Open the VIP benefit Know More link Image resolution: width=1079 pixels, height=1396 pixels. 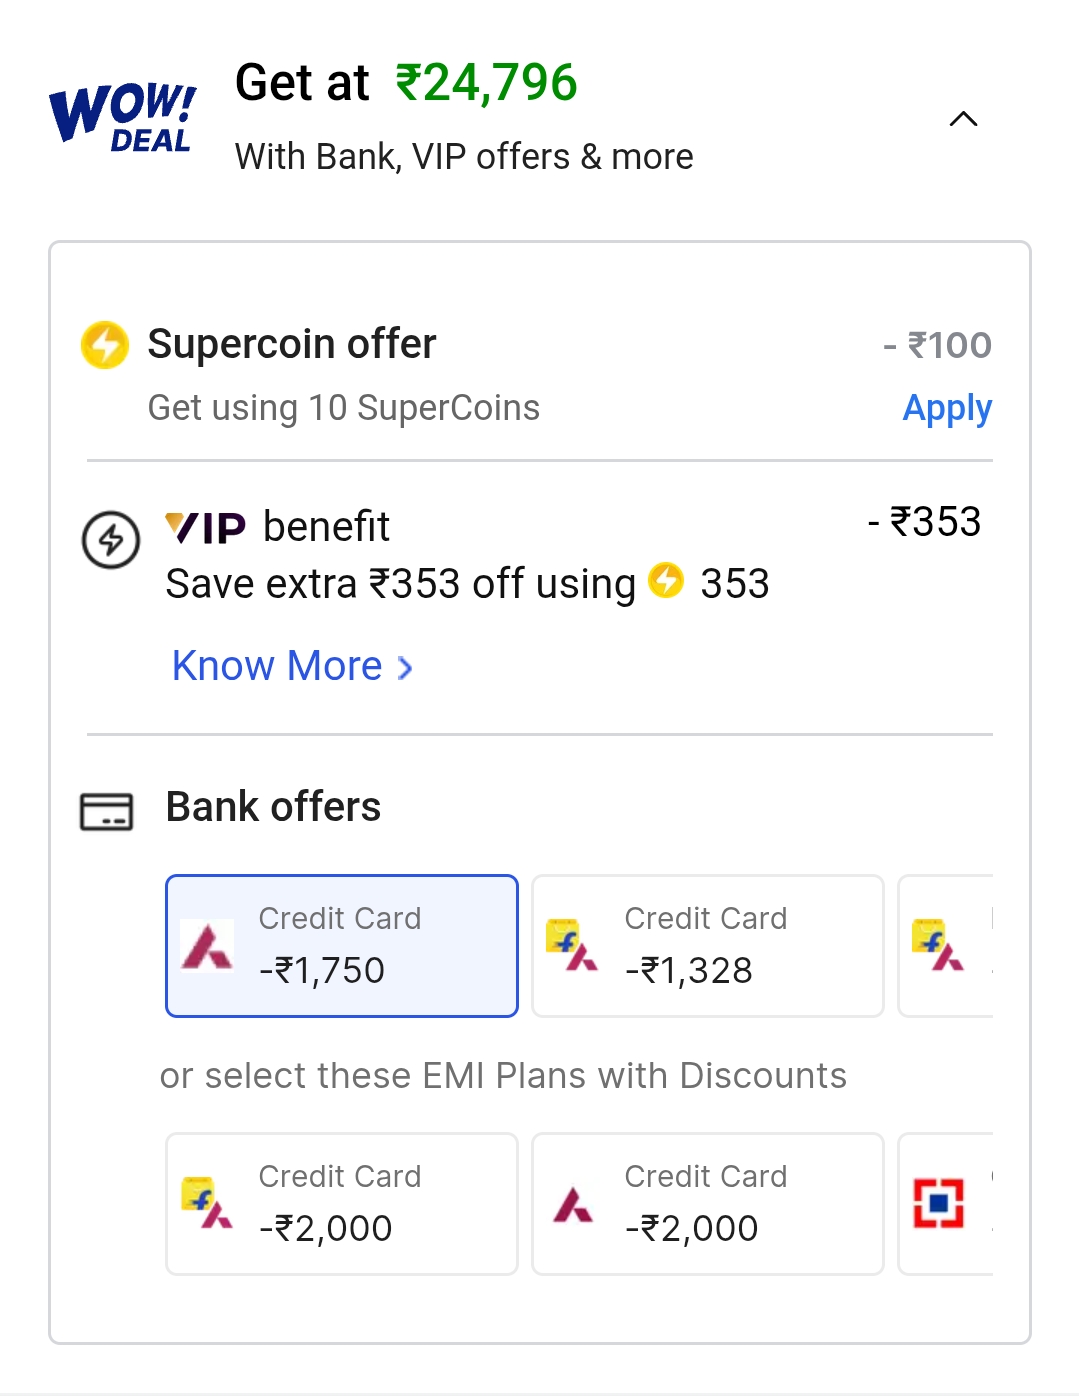click(x=277, y=666)
